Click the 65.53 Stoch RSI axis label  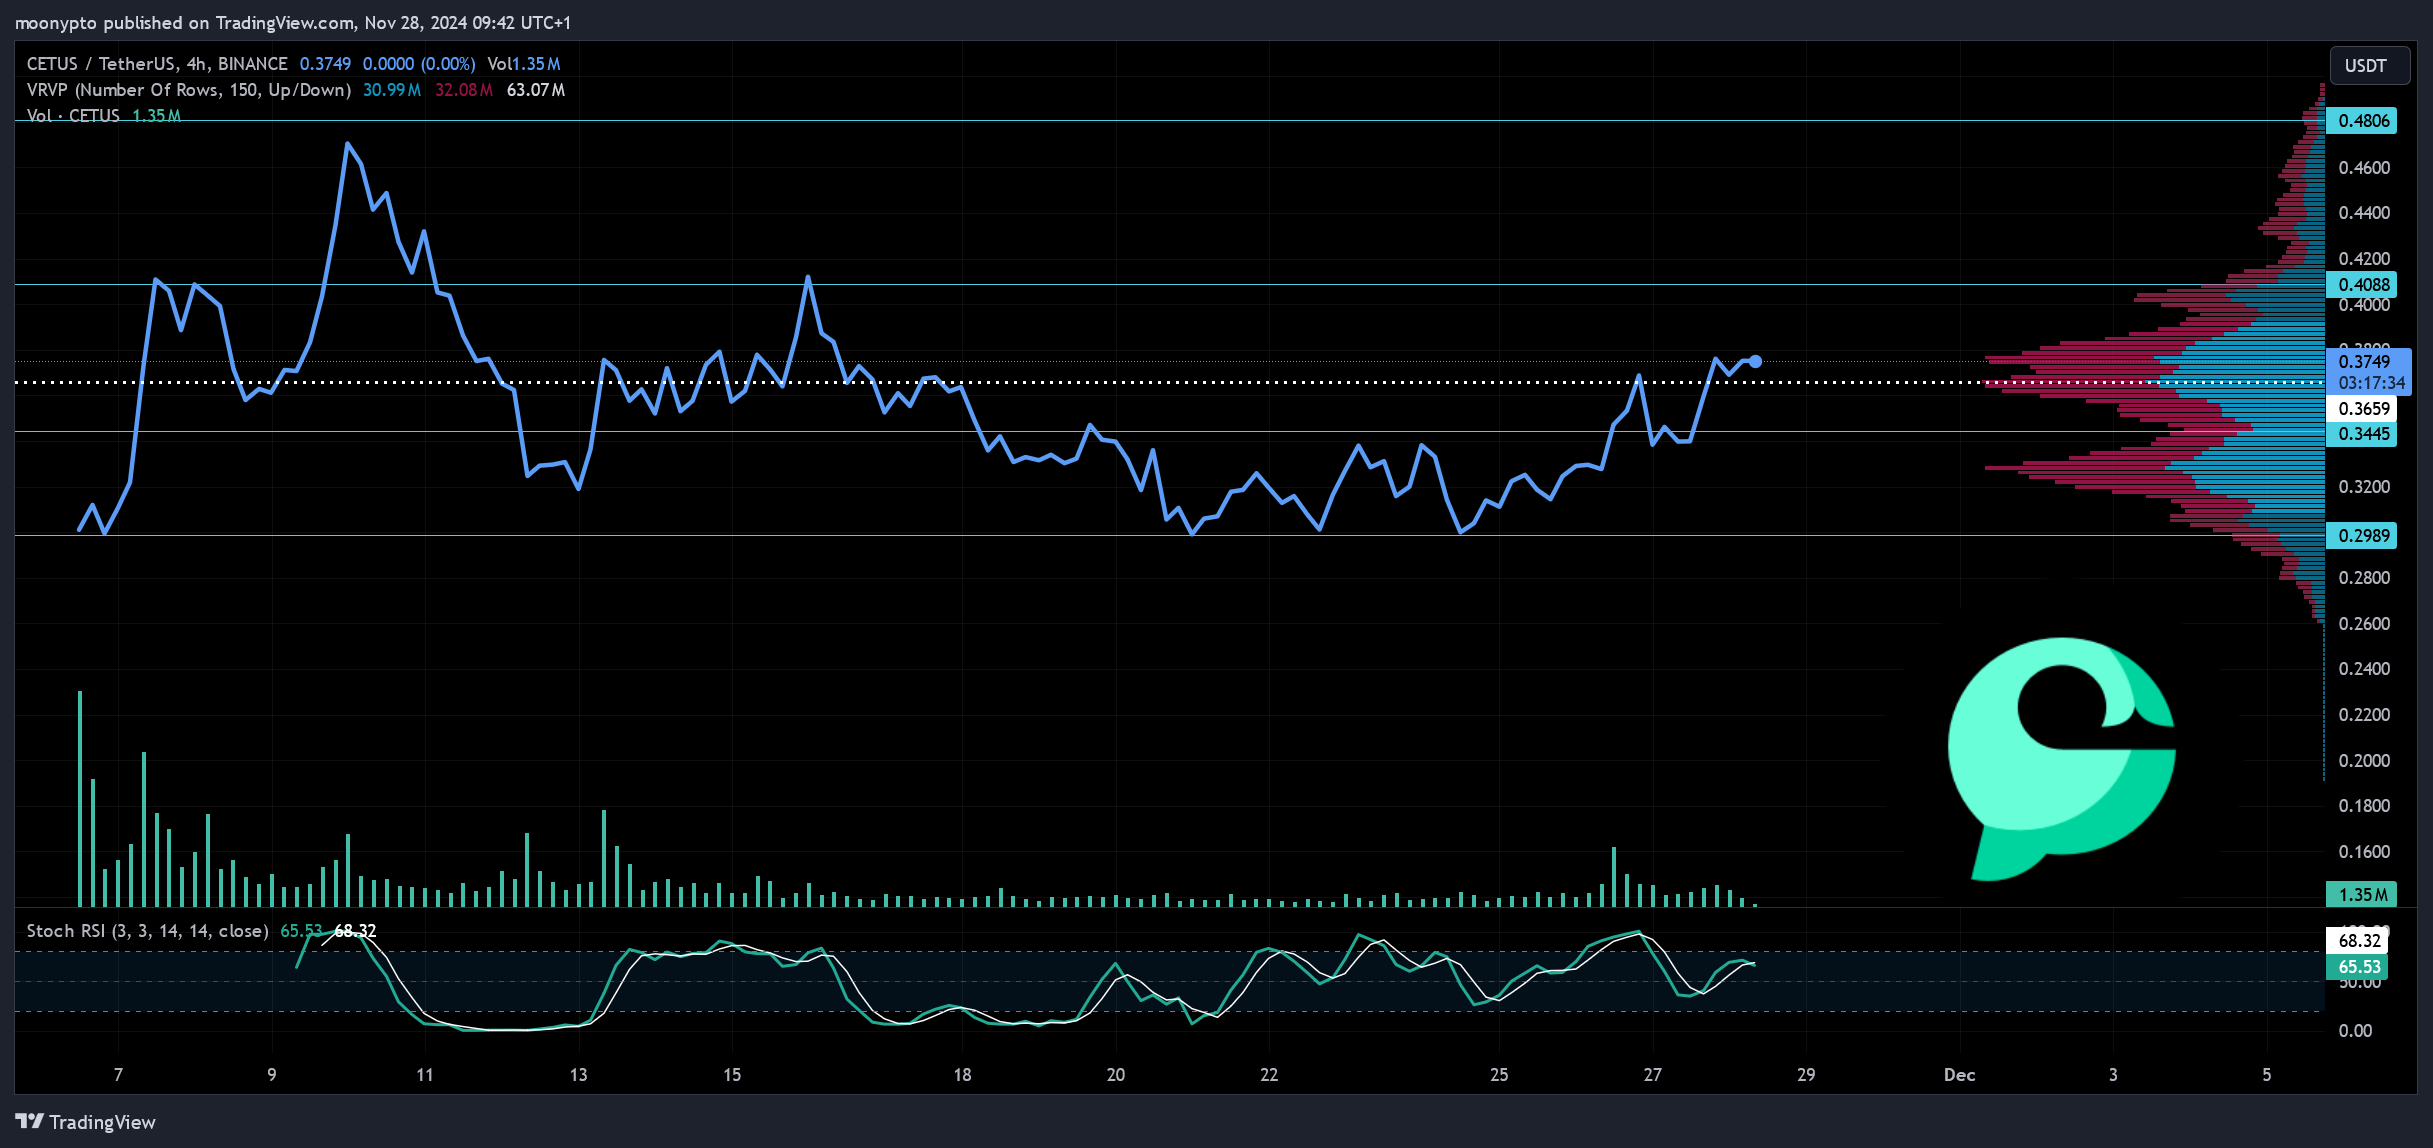tap(2357, 967)
